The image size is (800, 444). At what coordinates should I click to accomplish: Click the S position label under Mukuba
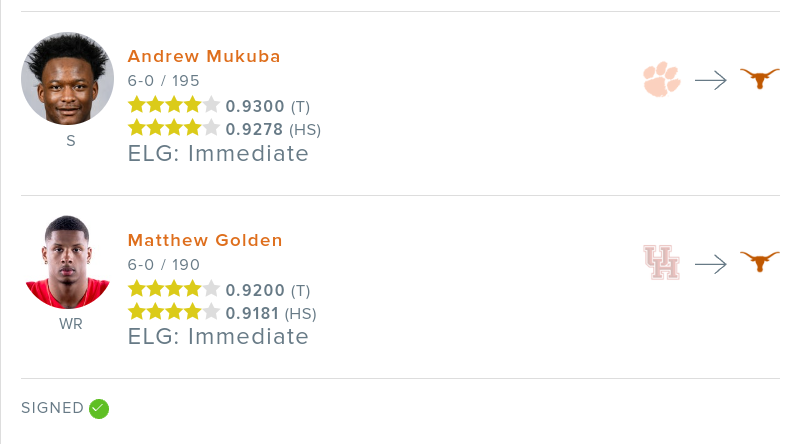[x=70, y=141]
